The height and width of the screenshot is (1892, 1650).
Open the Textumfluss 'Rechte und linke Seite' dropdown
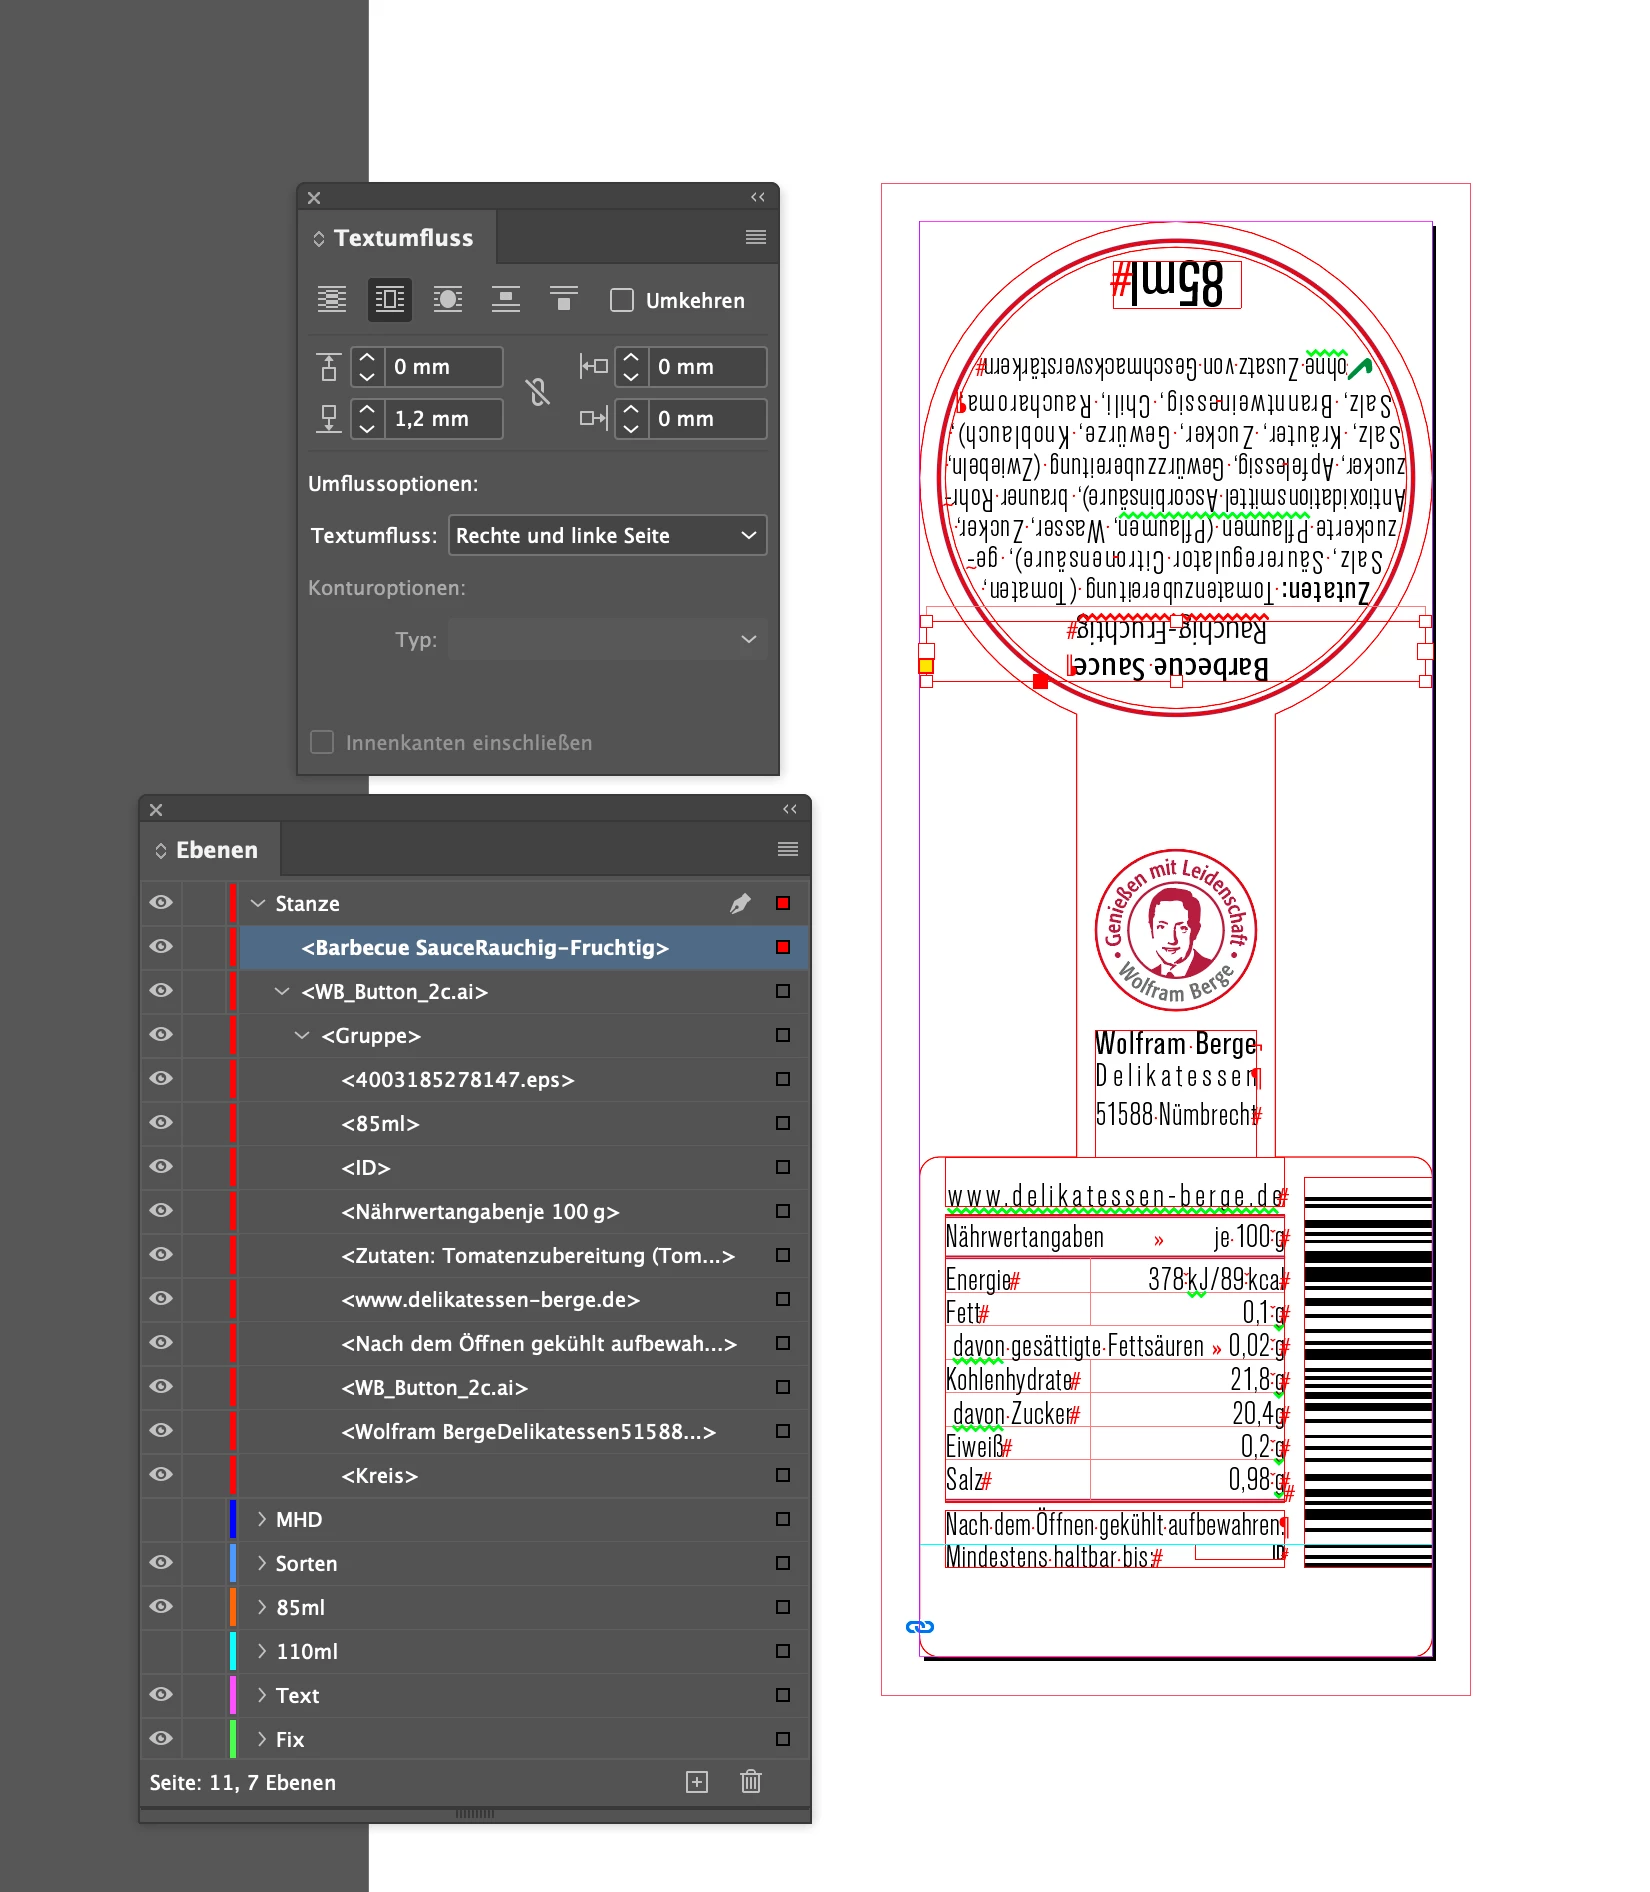tap(607, 535)
